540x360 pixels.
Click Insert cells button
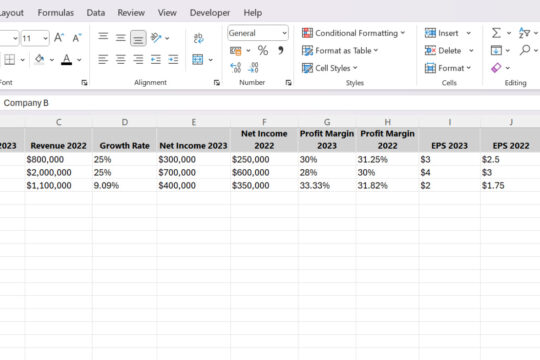pyautogui.click(x=442, y=33)
